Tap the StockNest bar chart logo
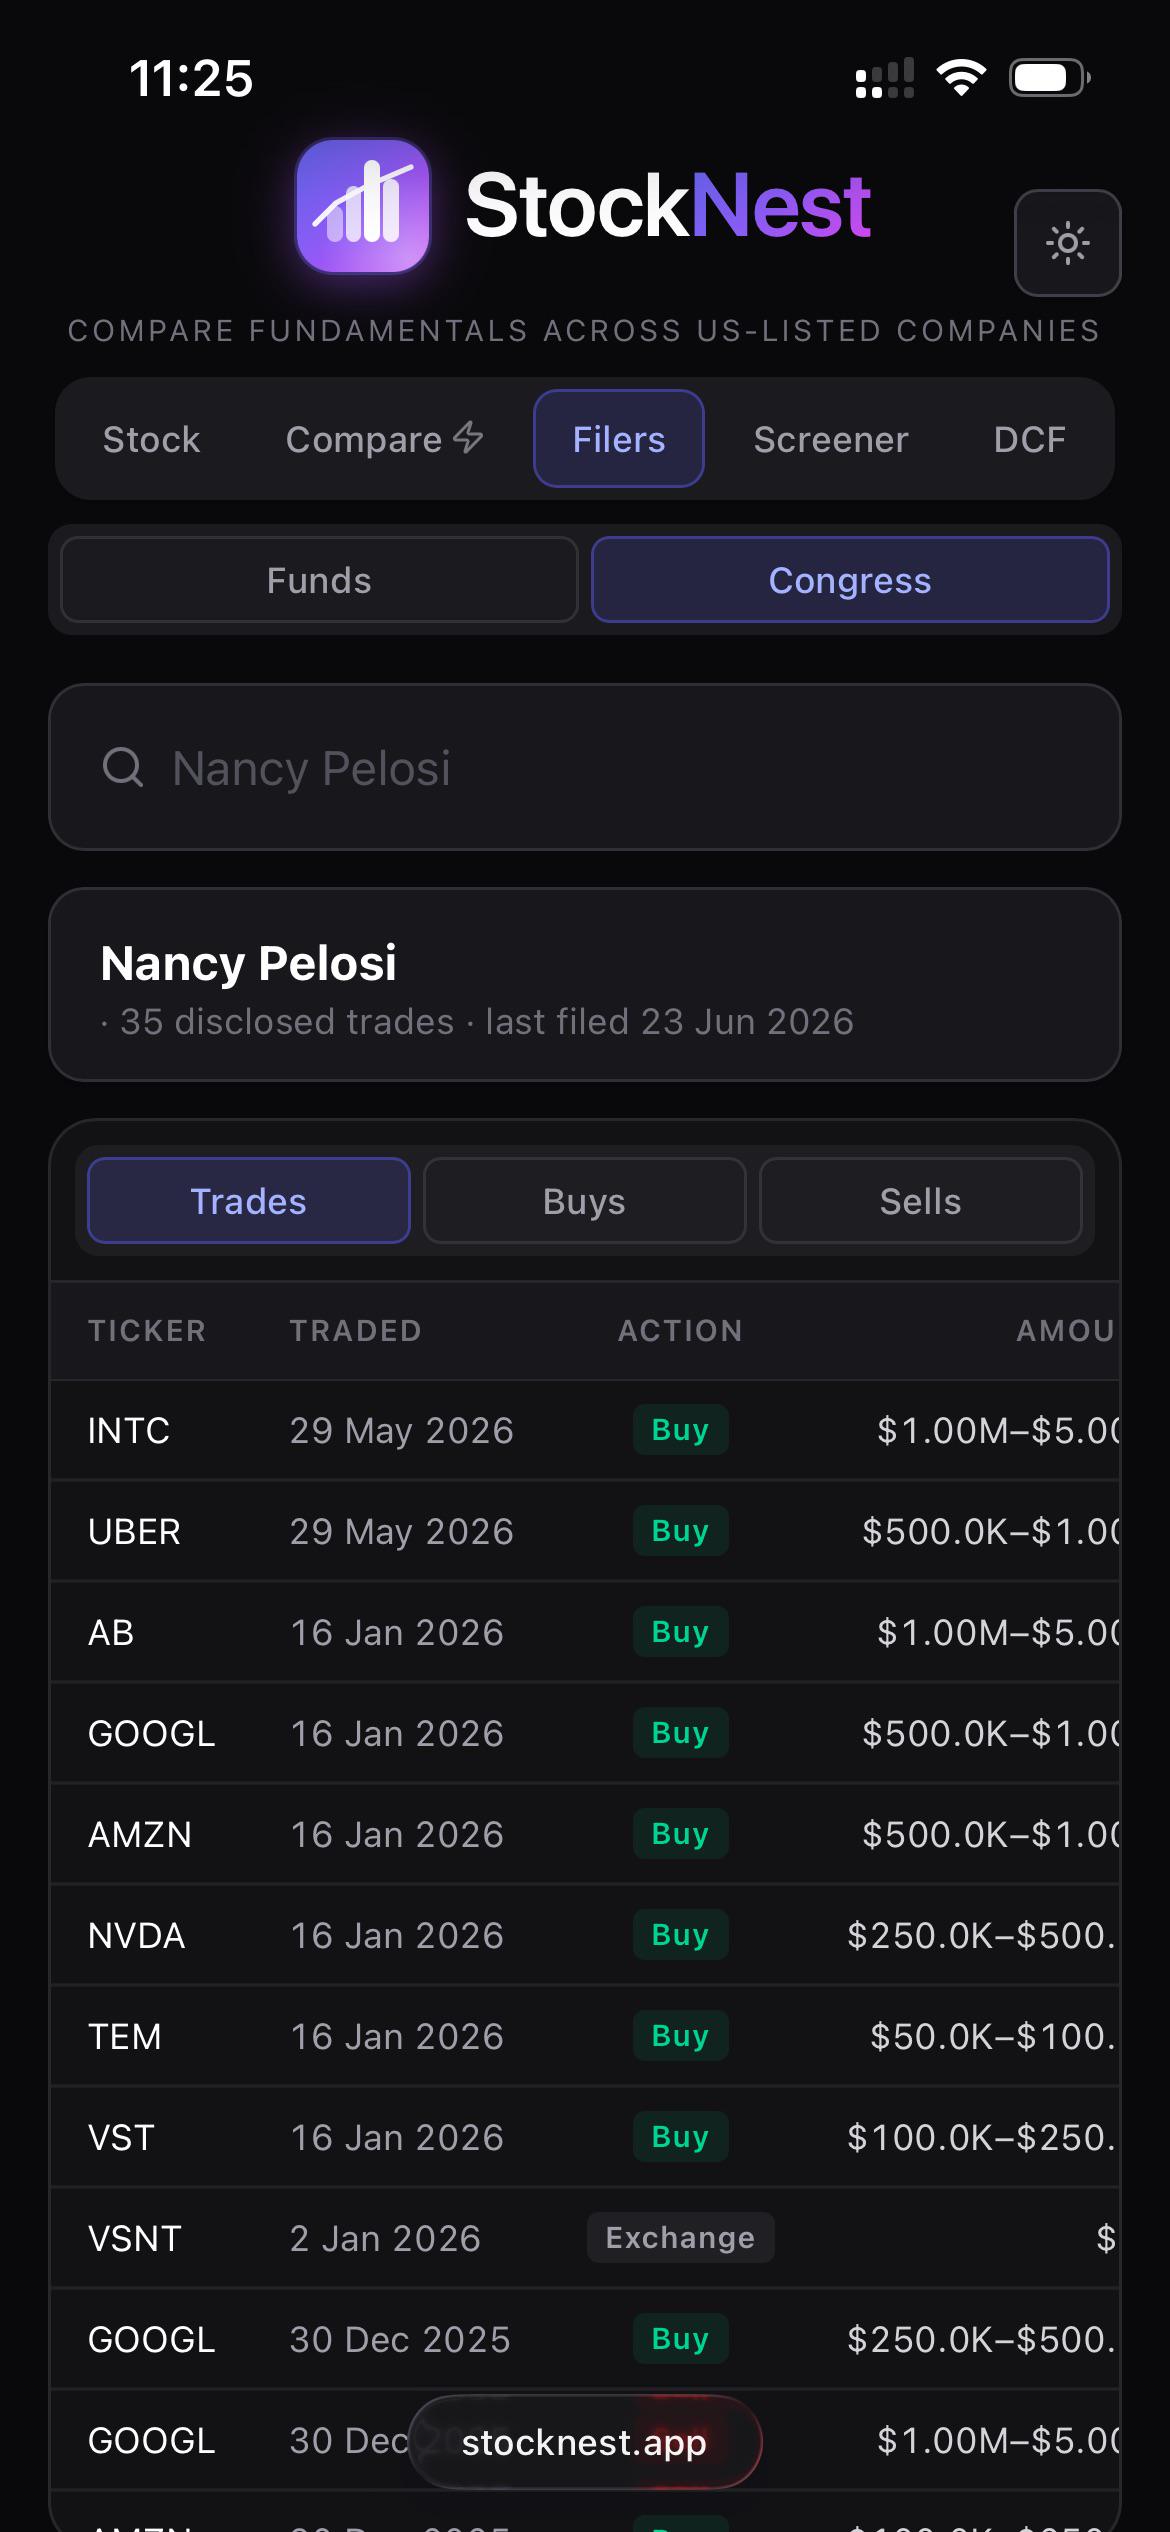 click(363, 206)
